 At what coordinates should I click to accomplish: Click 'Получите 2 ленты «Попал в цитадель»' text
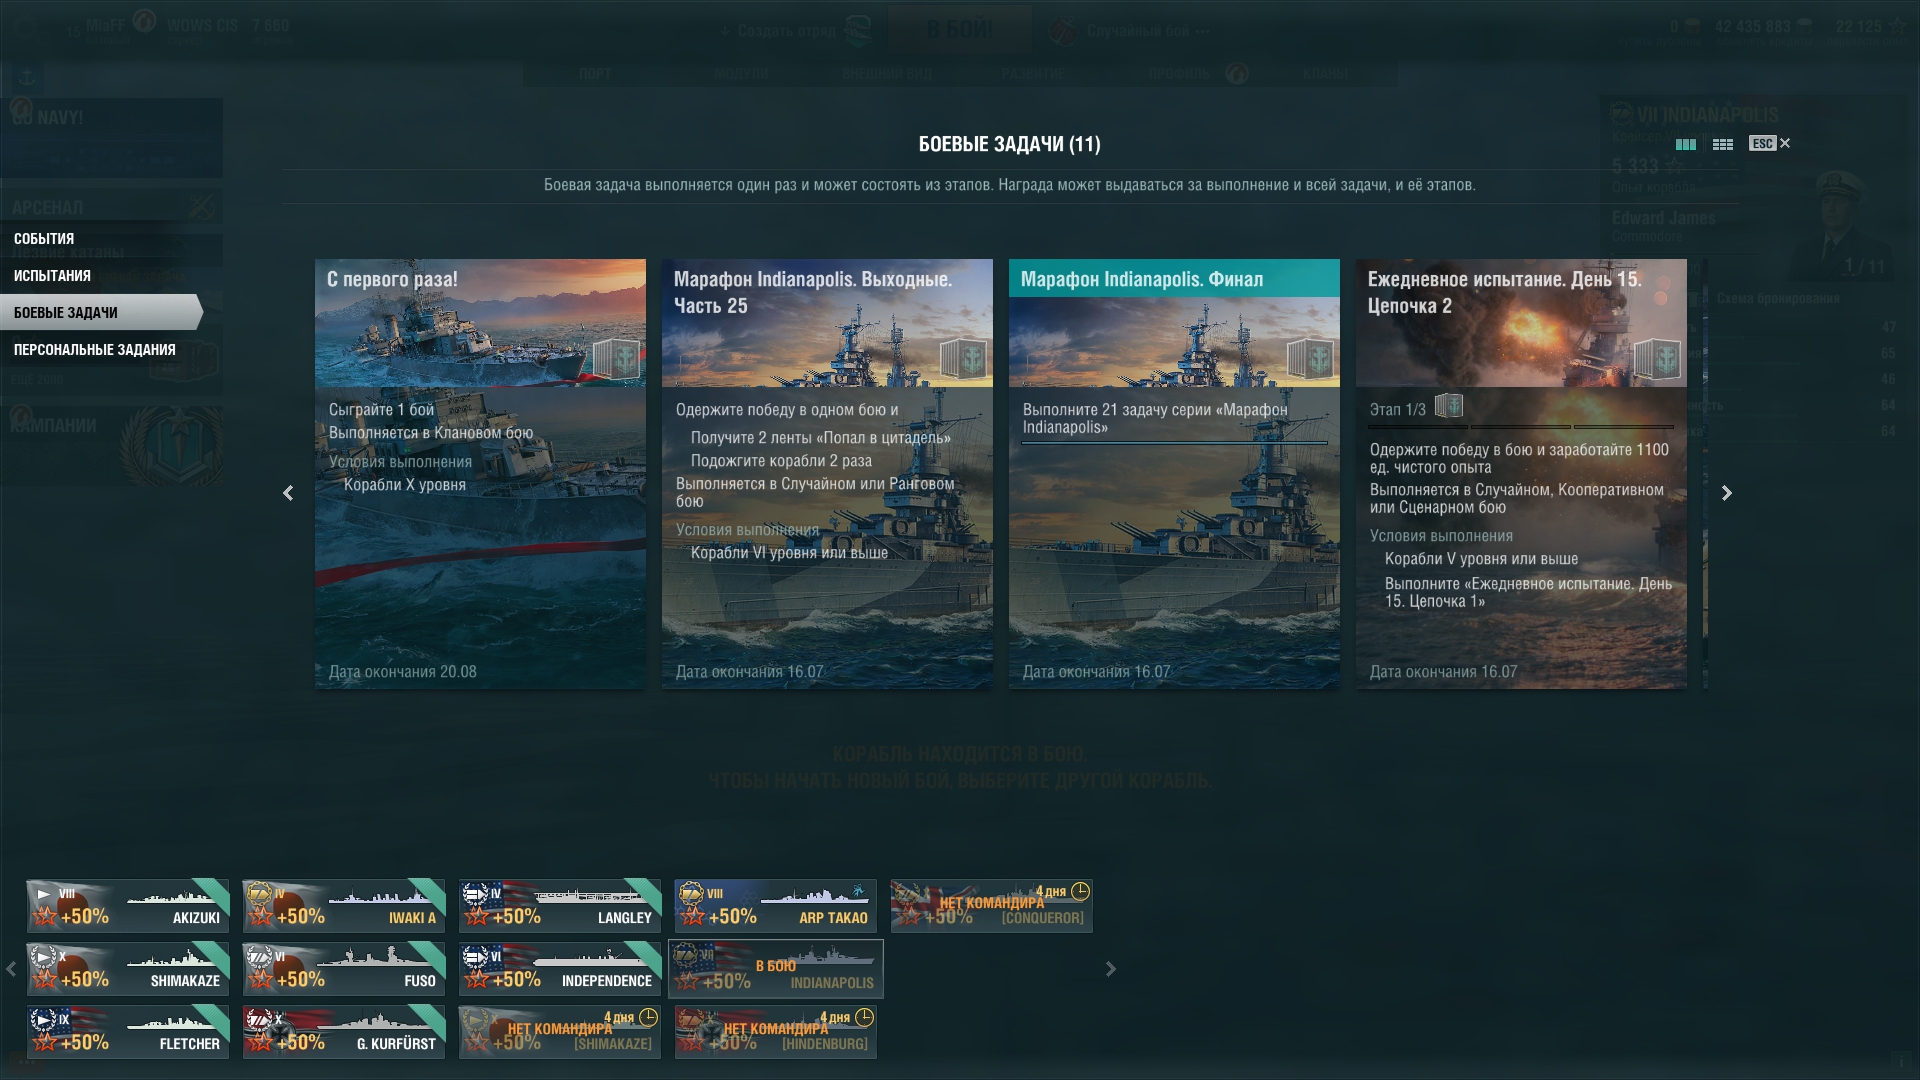[821, 438]
